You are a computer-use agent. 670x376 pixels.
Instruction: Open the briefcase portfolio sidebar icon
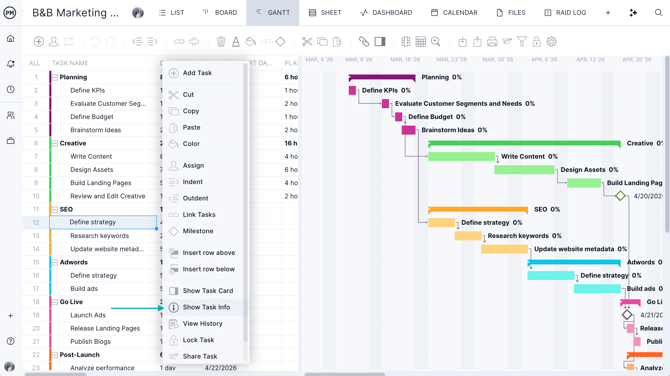(x=11, y=141)
